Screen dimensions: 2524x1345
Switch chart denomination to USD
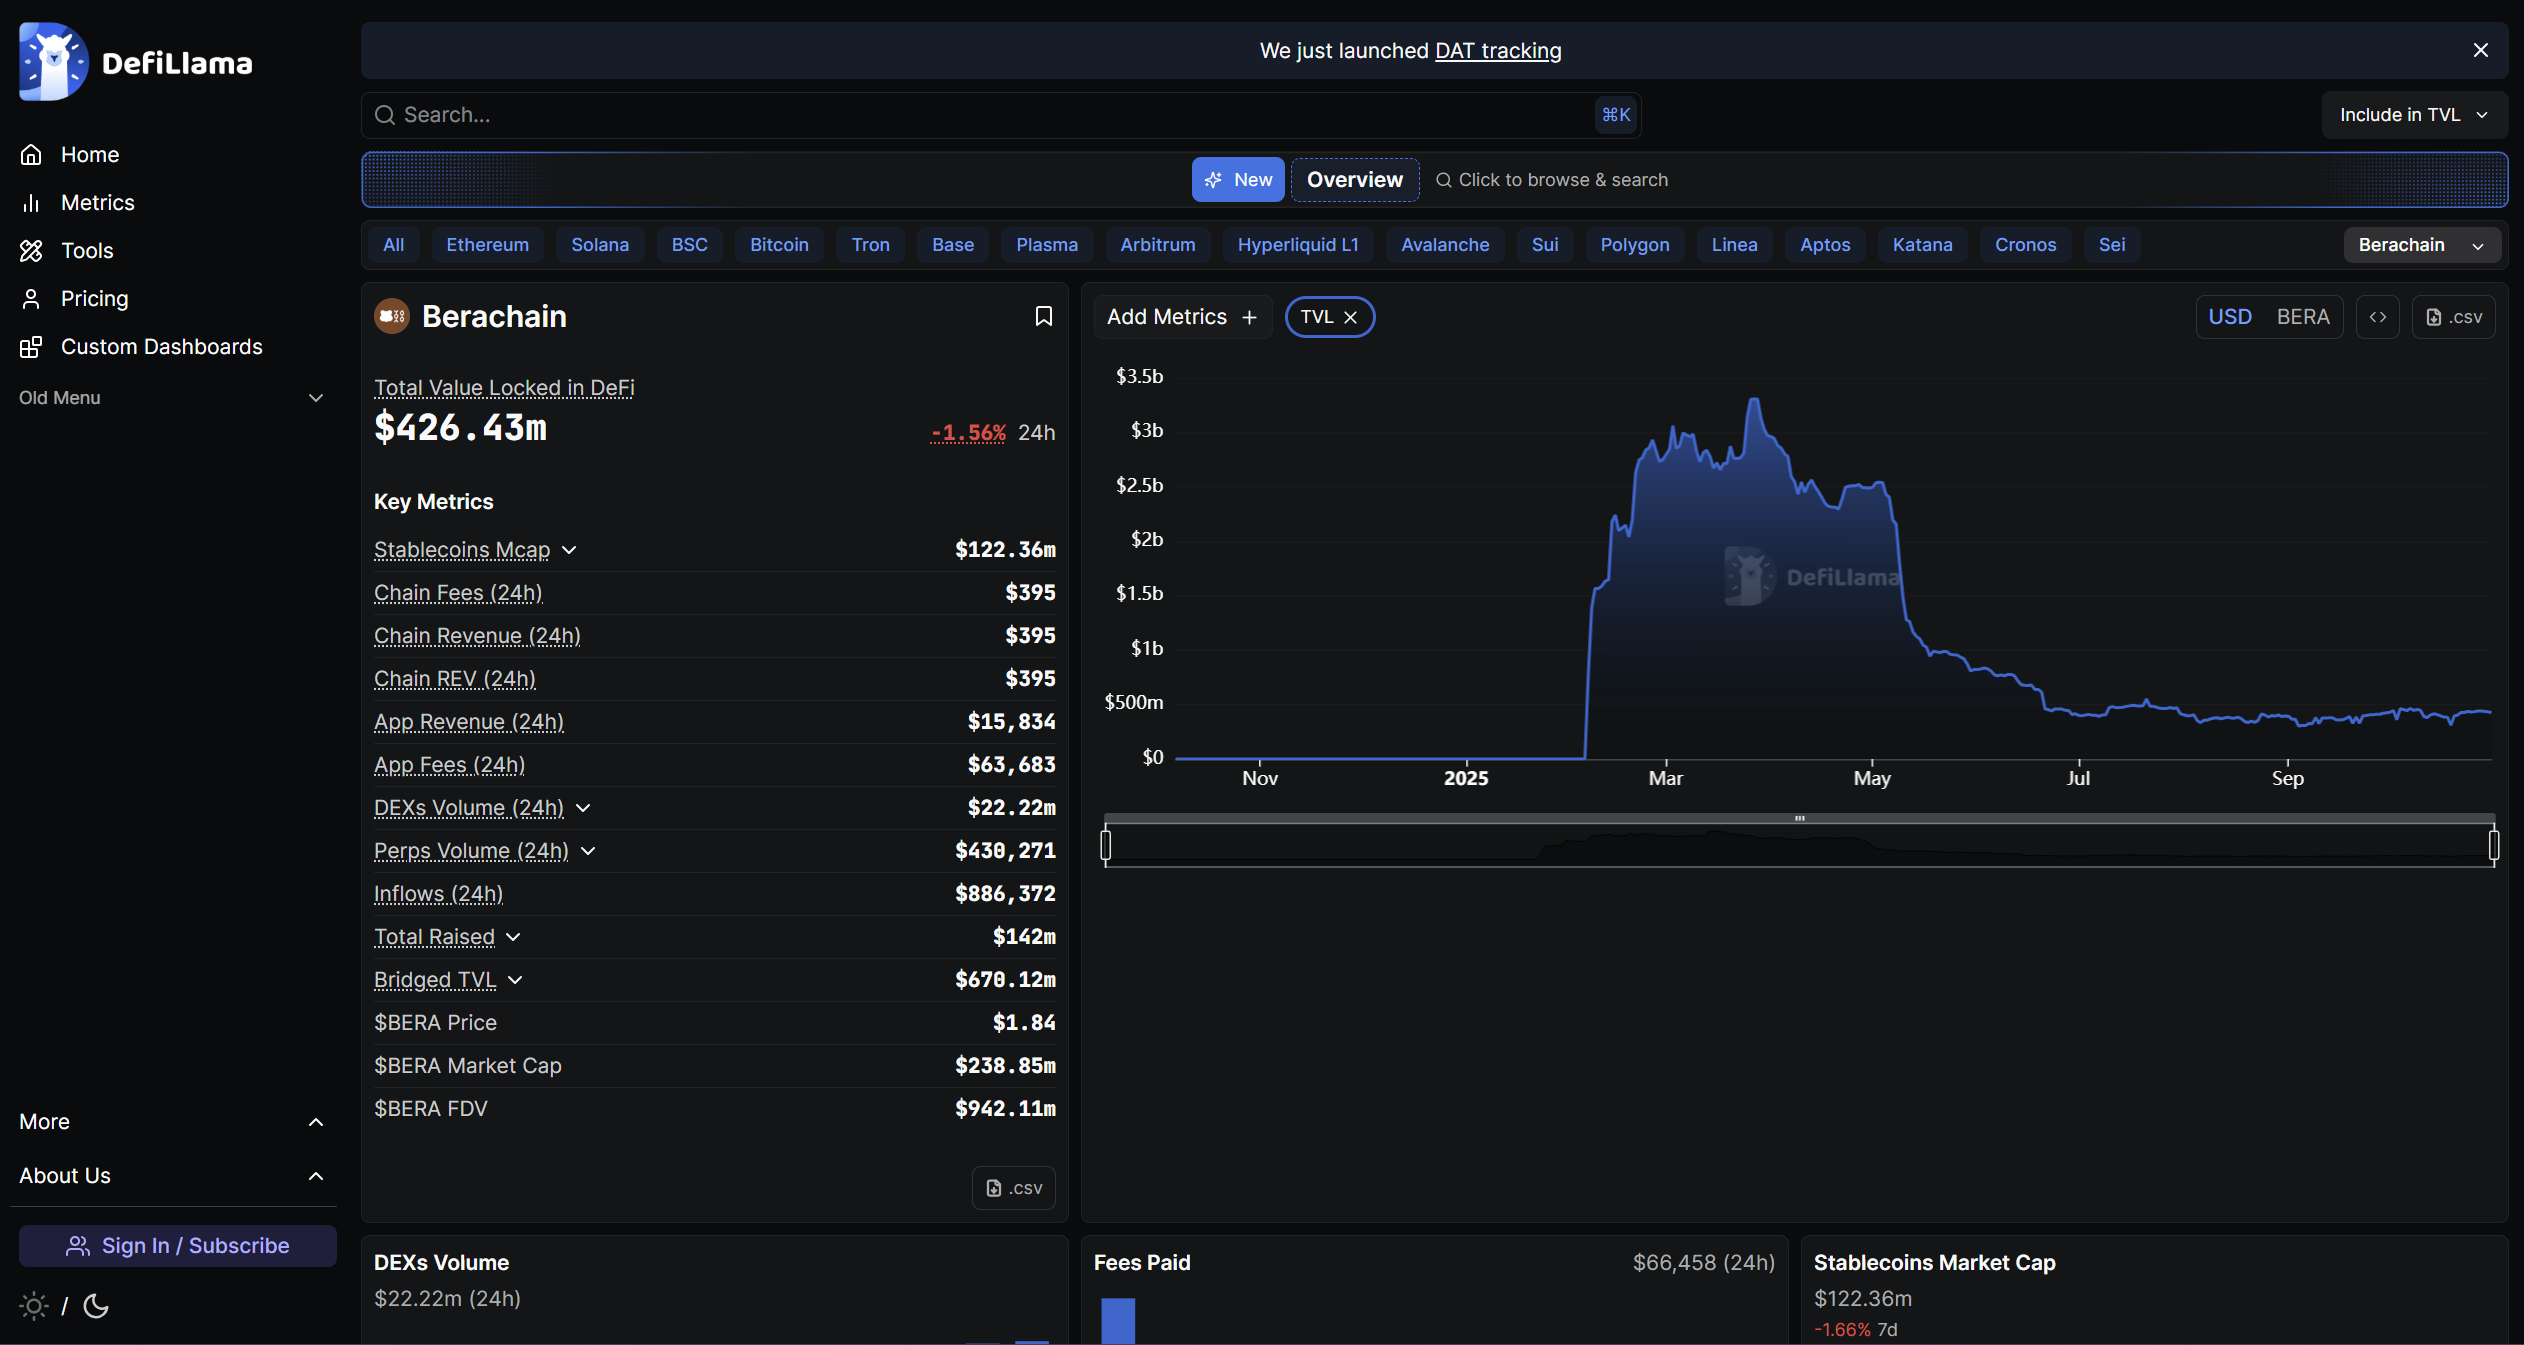click(x=2229, y=317)
